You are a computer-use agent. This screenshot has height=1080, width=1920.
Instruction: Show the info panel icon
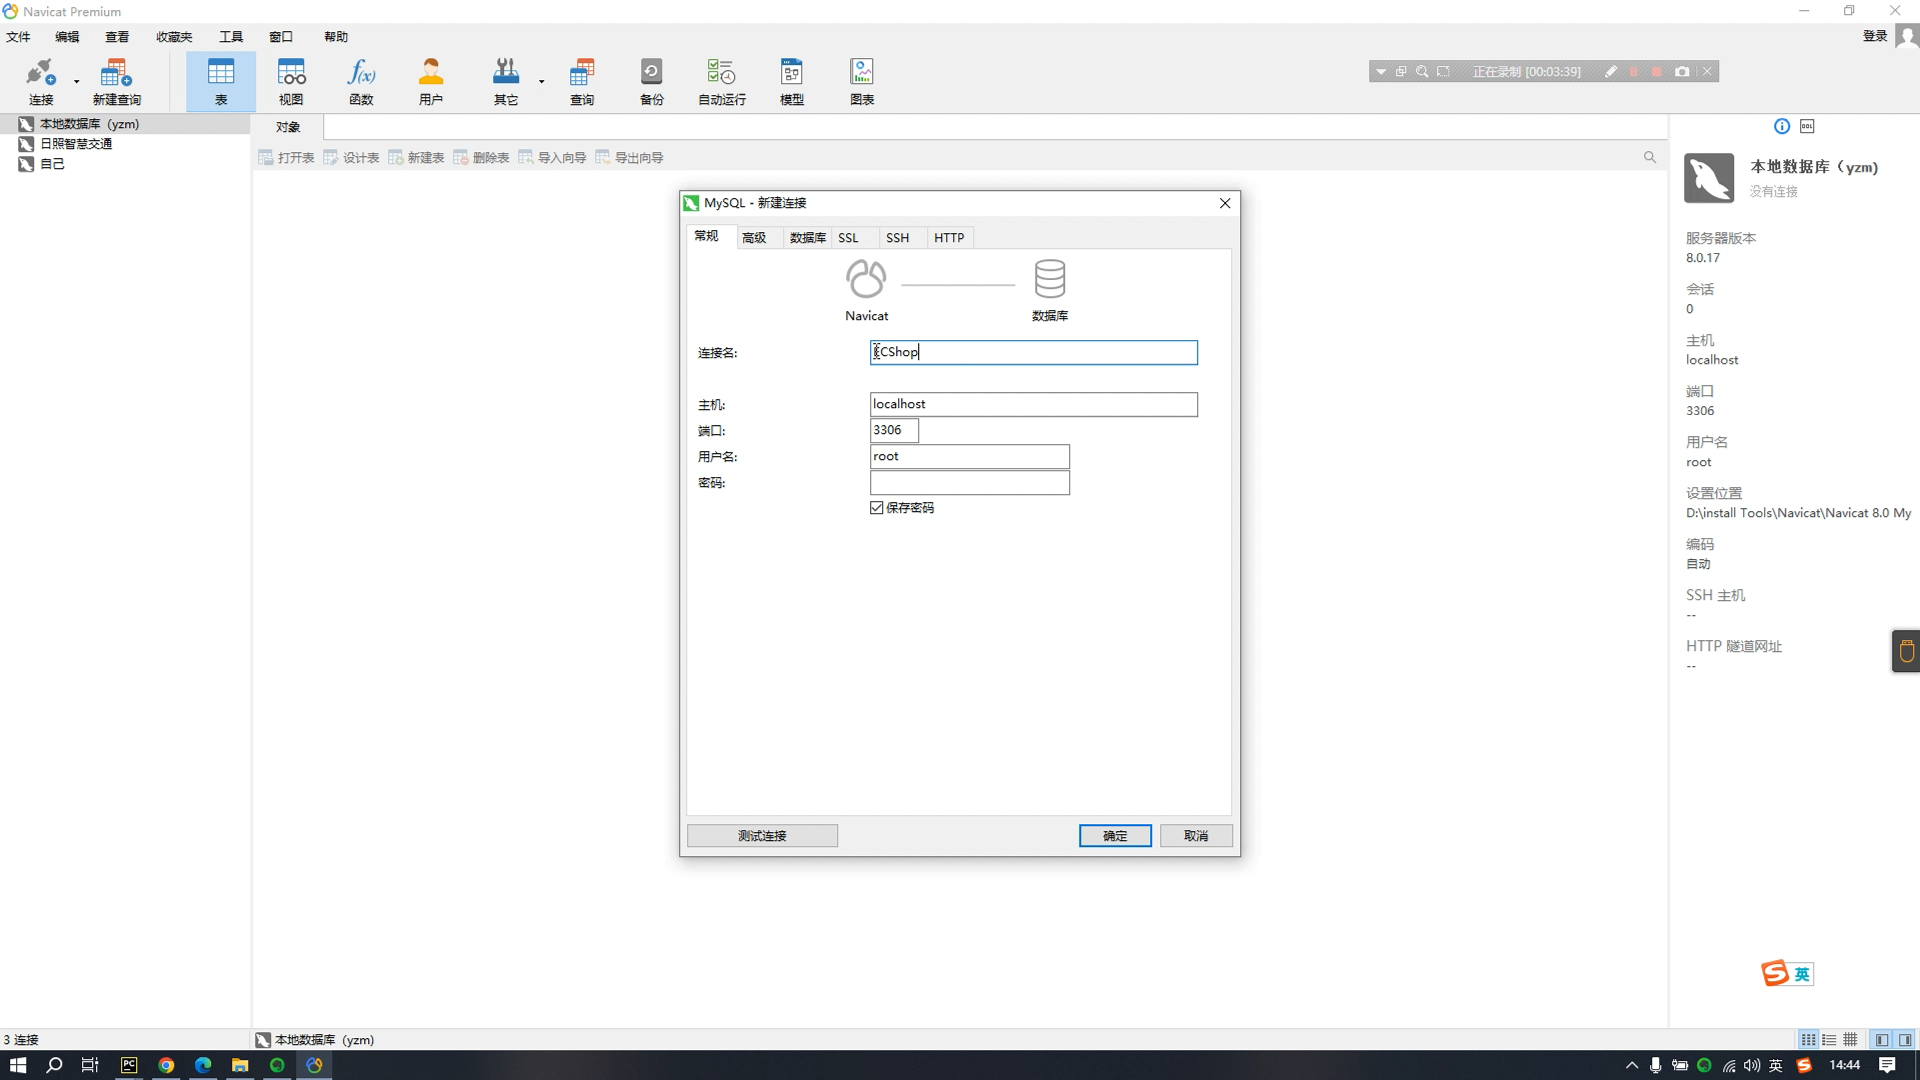coord(1782,126)
